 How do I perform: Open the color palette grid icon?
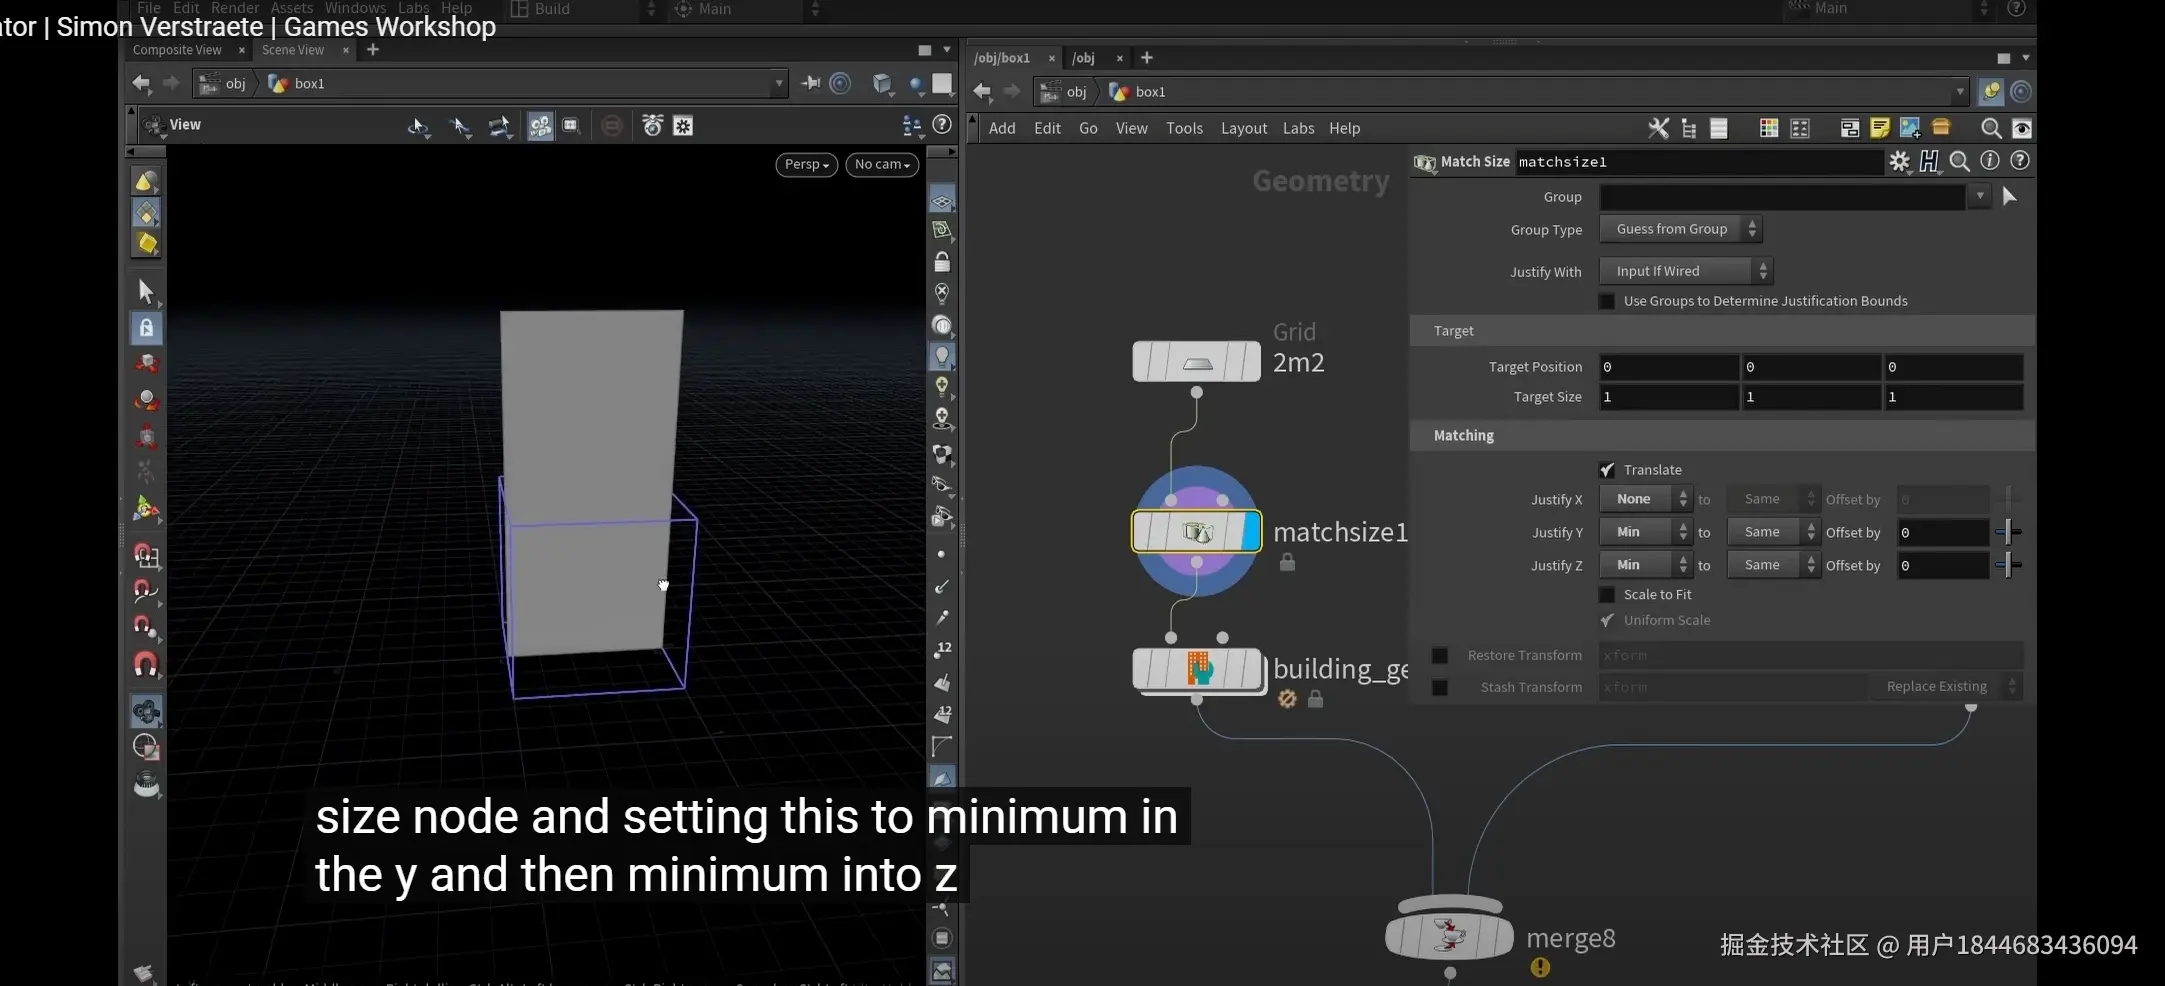click(x=1769, y=128)
